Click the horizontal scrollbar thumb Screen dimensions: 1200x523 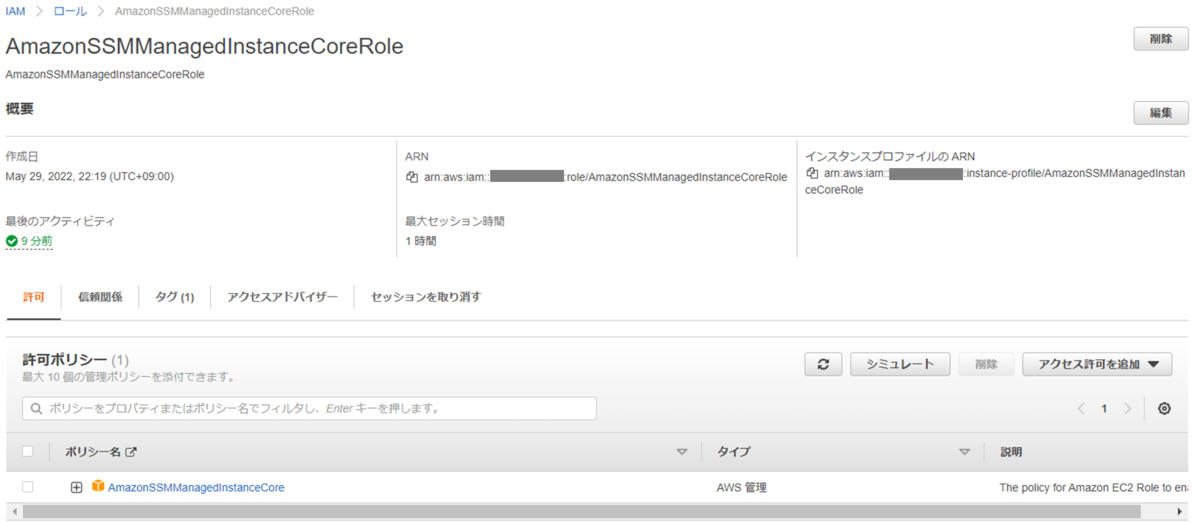click(581, 512)
